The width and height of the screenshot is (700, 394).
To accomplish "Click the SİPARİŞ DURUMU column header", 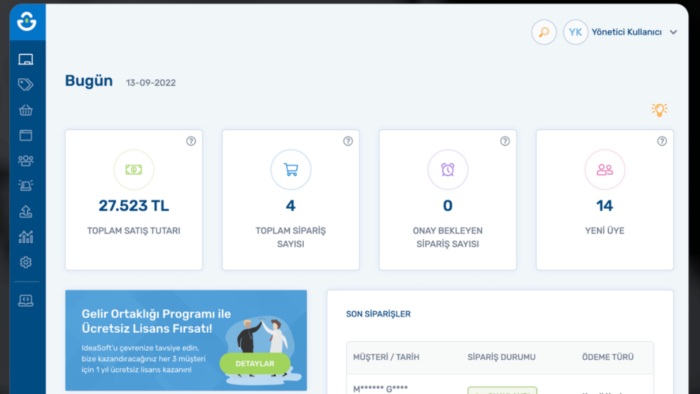I will (x=501, y=357).
